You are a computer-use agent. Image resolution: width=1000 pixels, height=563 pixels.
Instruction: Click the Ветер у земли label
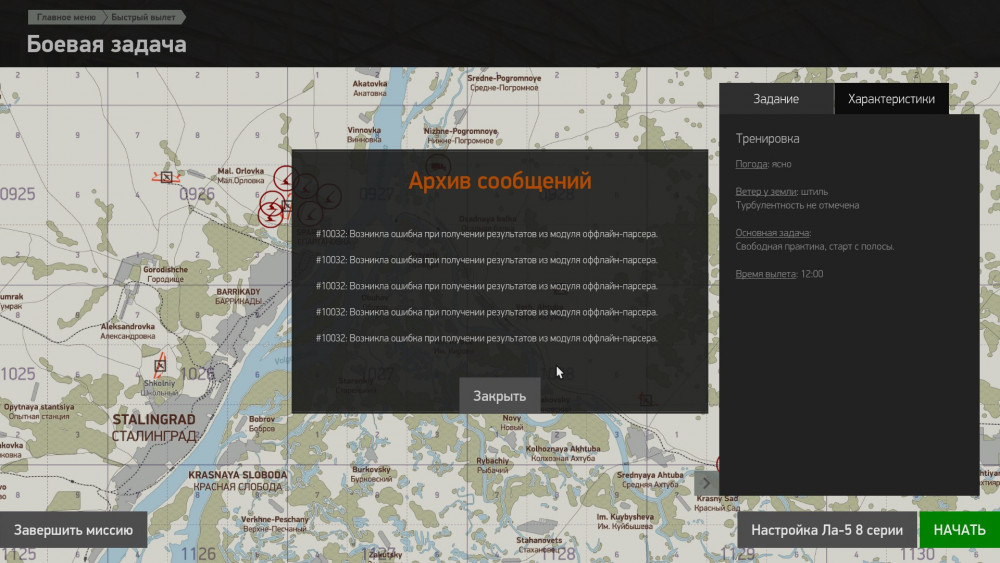[x=766, y=191]
